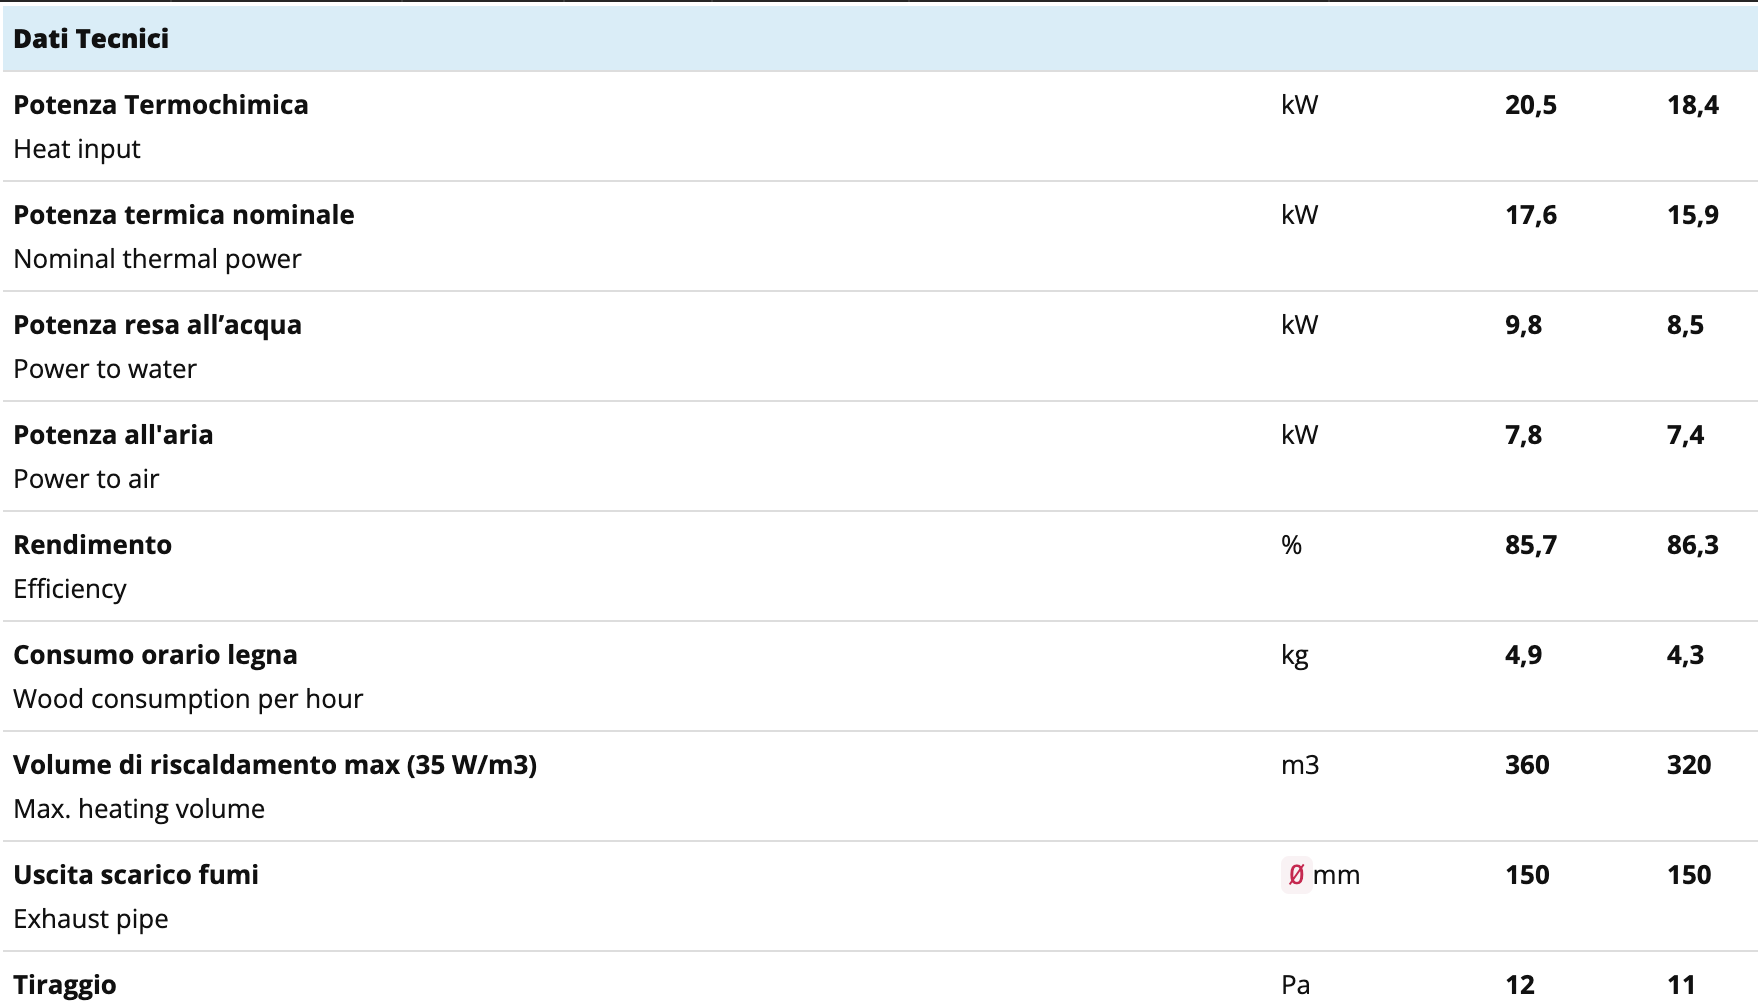Image resolution: width=1758 pixels, height=1008 pixels.
Task: Click the Tiraggio row label
Action: click(x=65, y=985)
